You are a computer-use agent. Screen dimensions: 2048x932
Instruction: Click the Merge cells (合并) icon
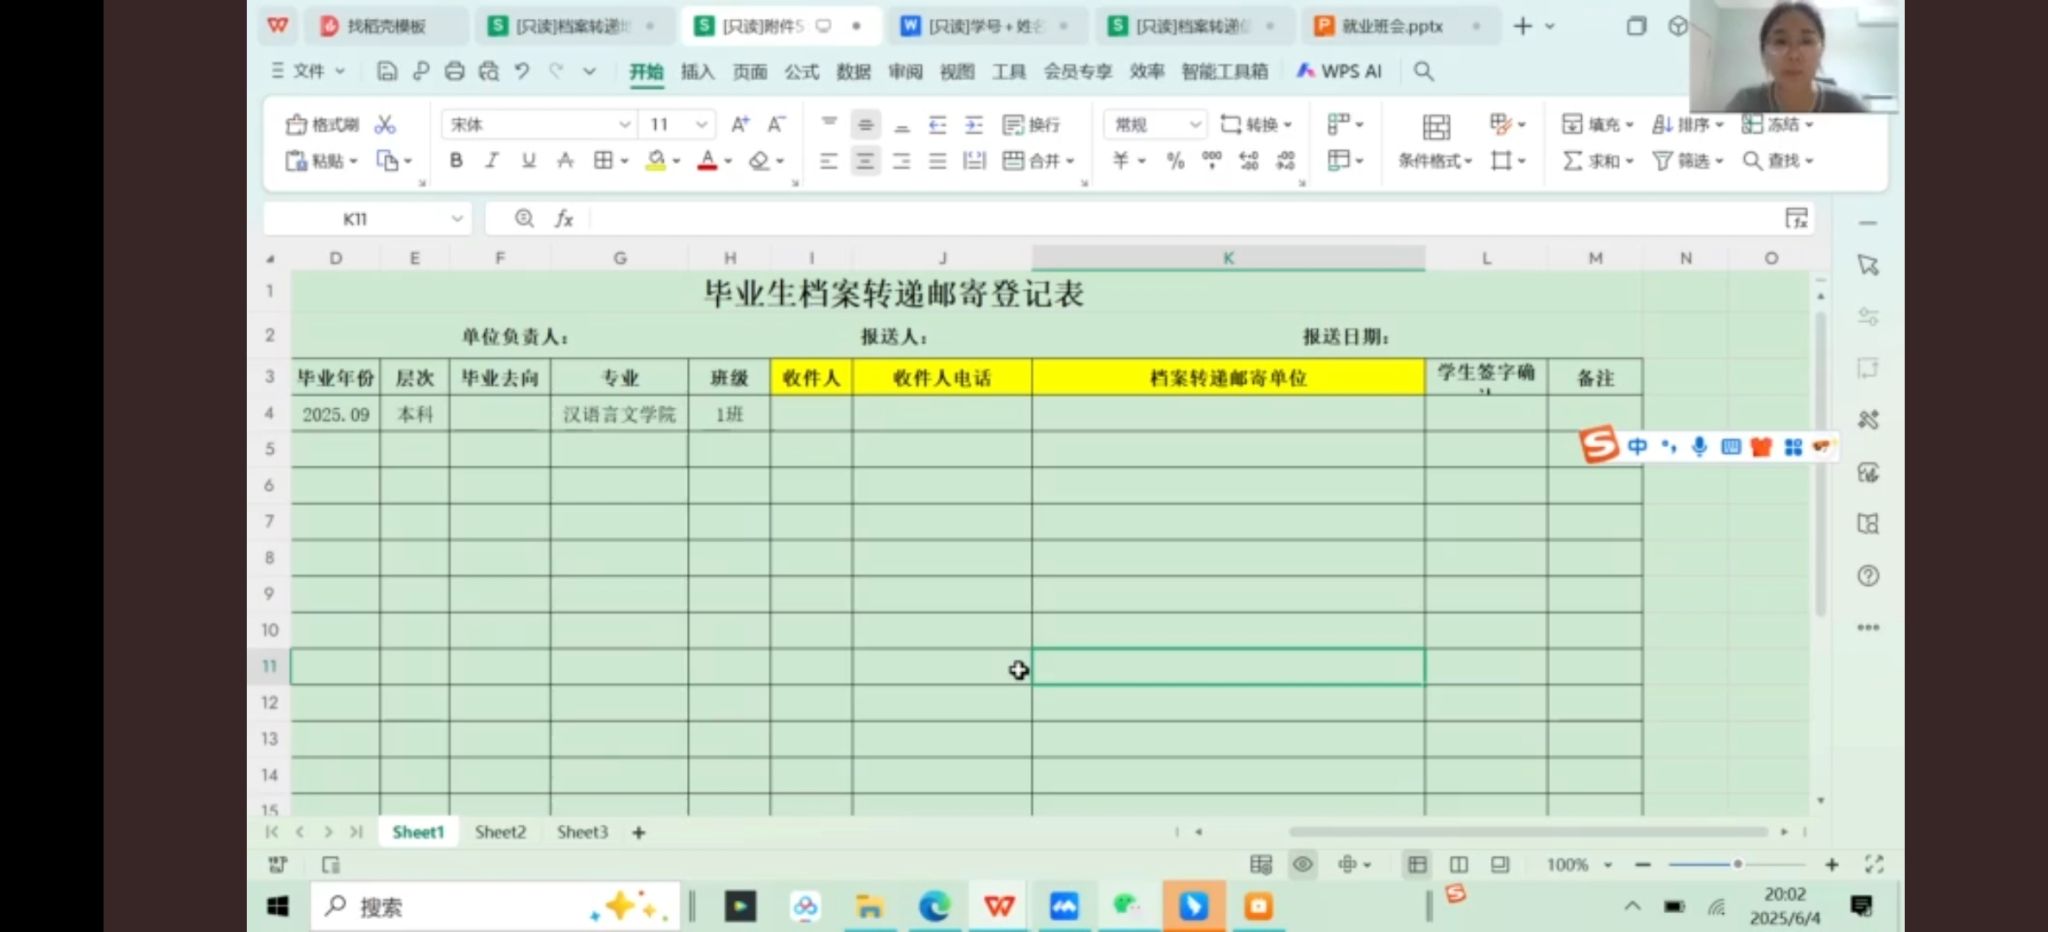tap(1037, 161)
